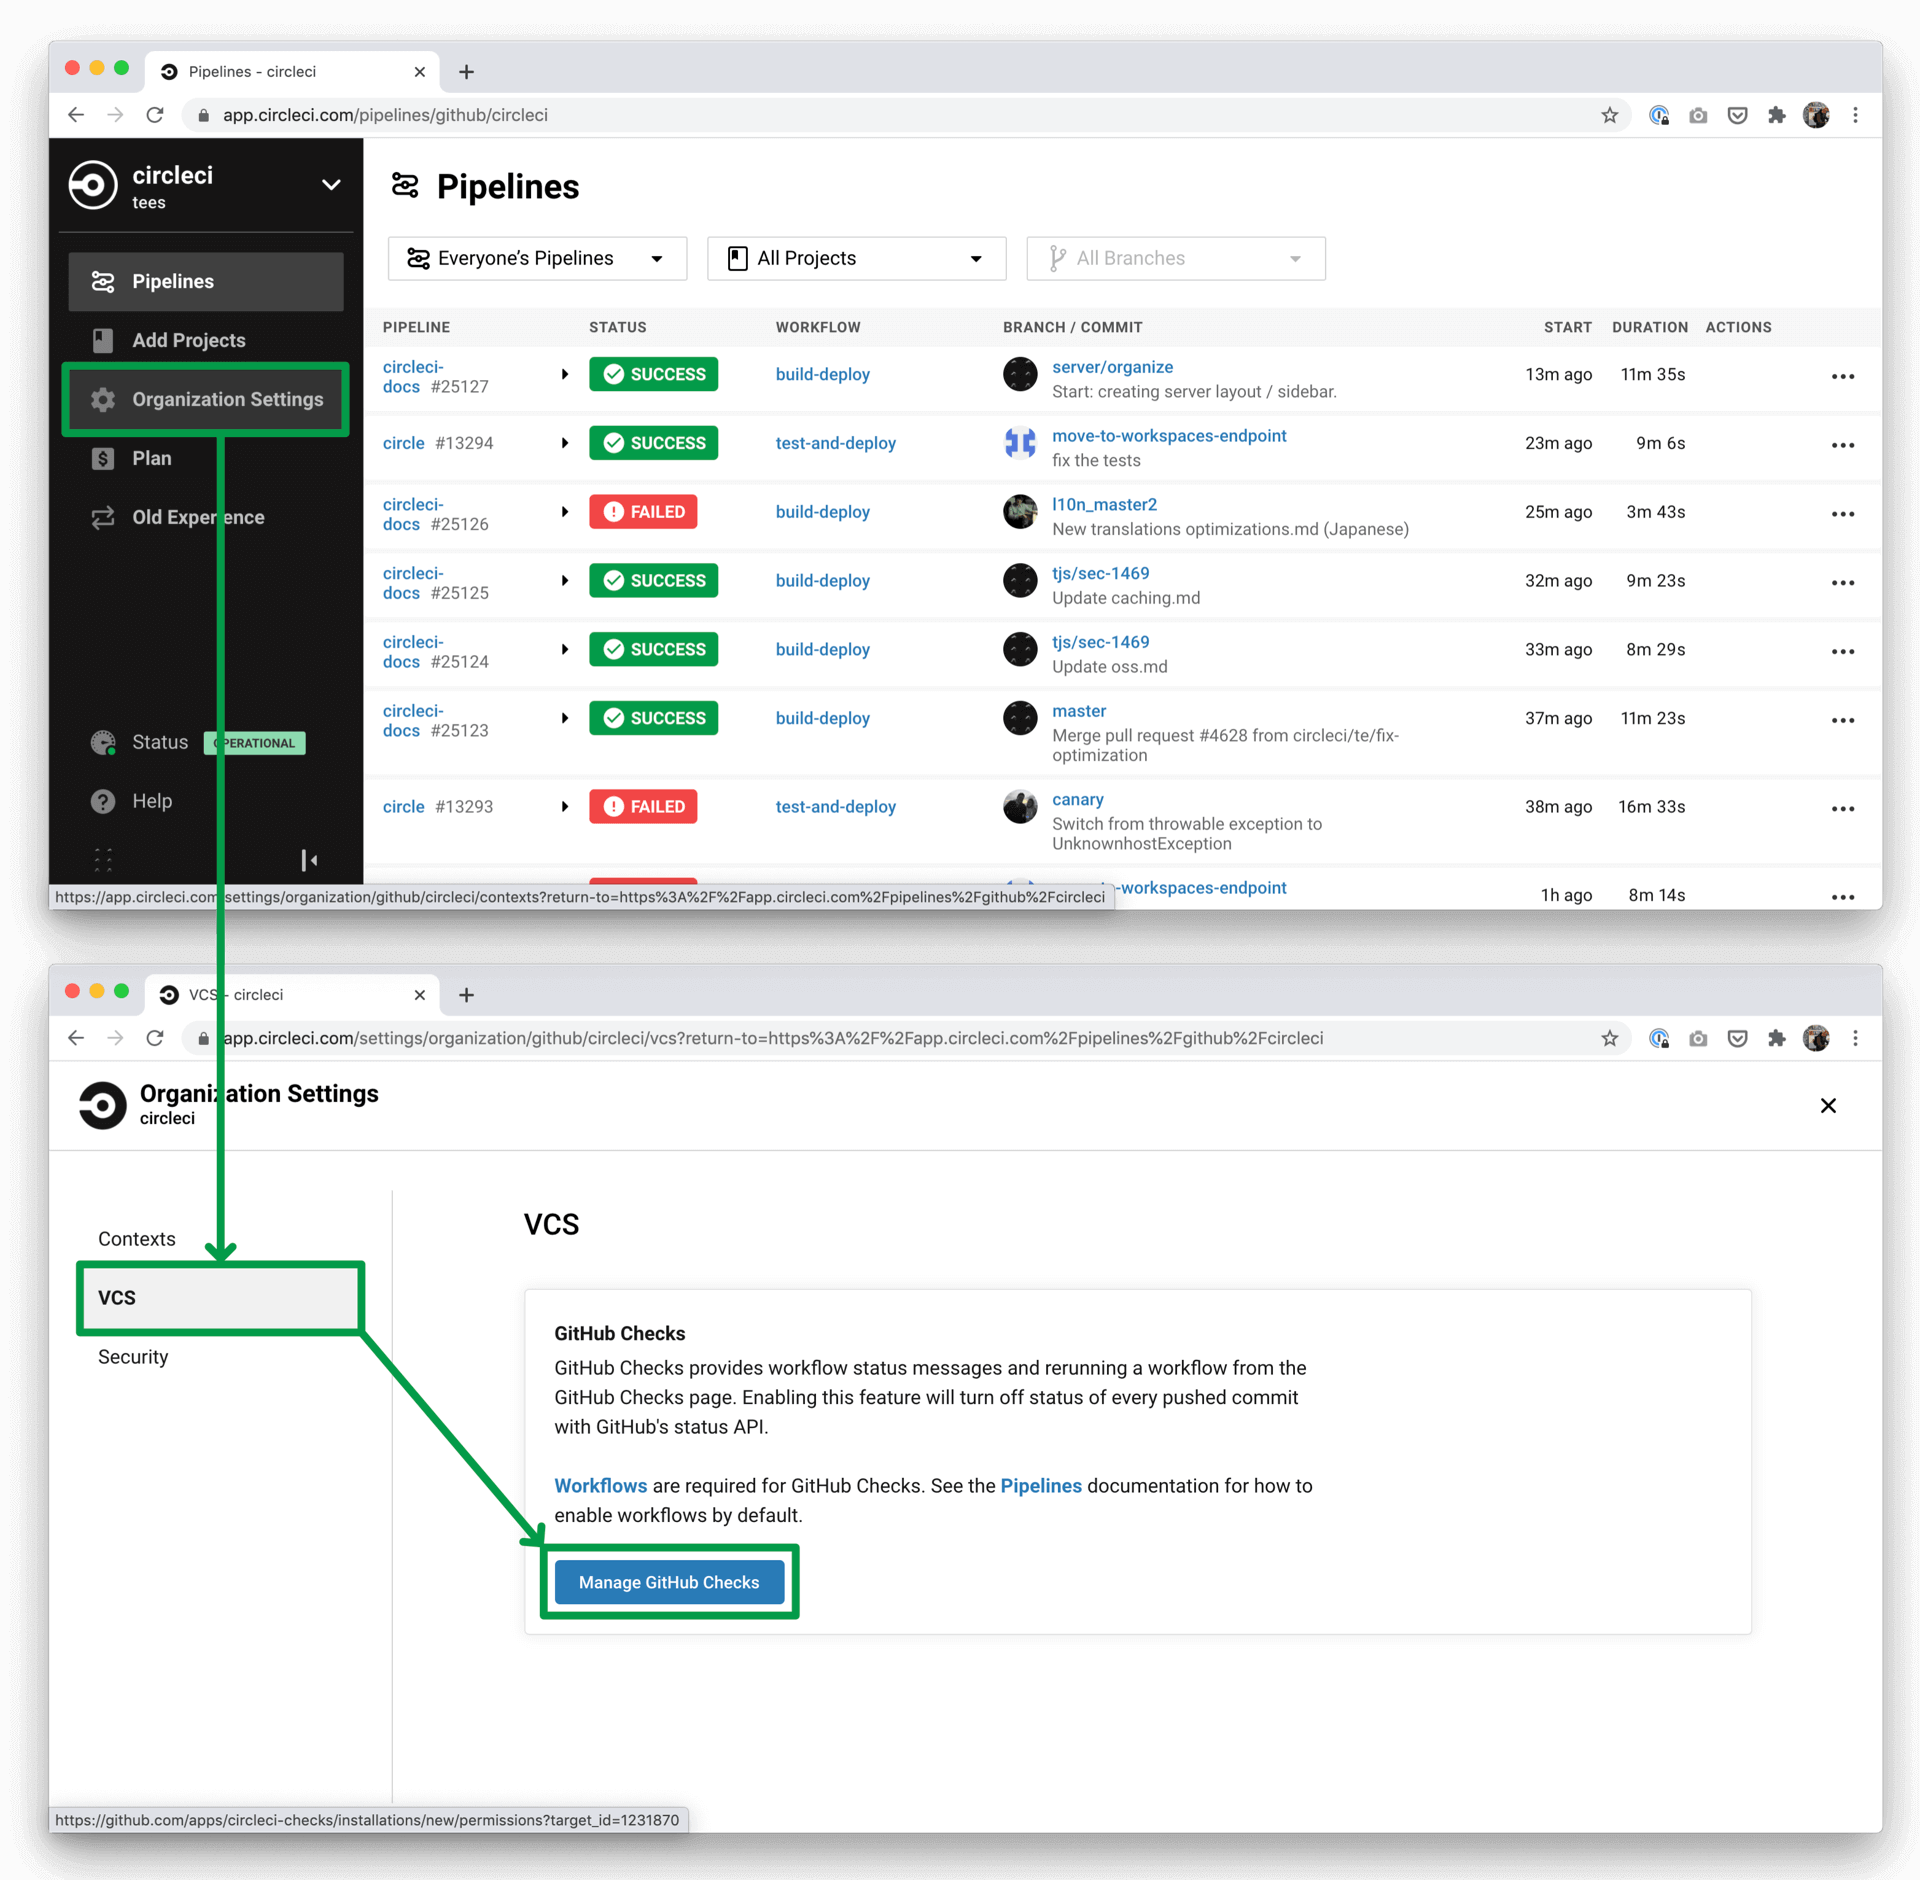This screenshot has height=1880, width=1920.
Task: Select Pipelines in the sidebar
Action: coord(206,282)
